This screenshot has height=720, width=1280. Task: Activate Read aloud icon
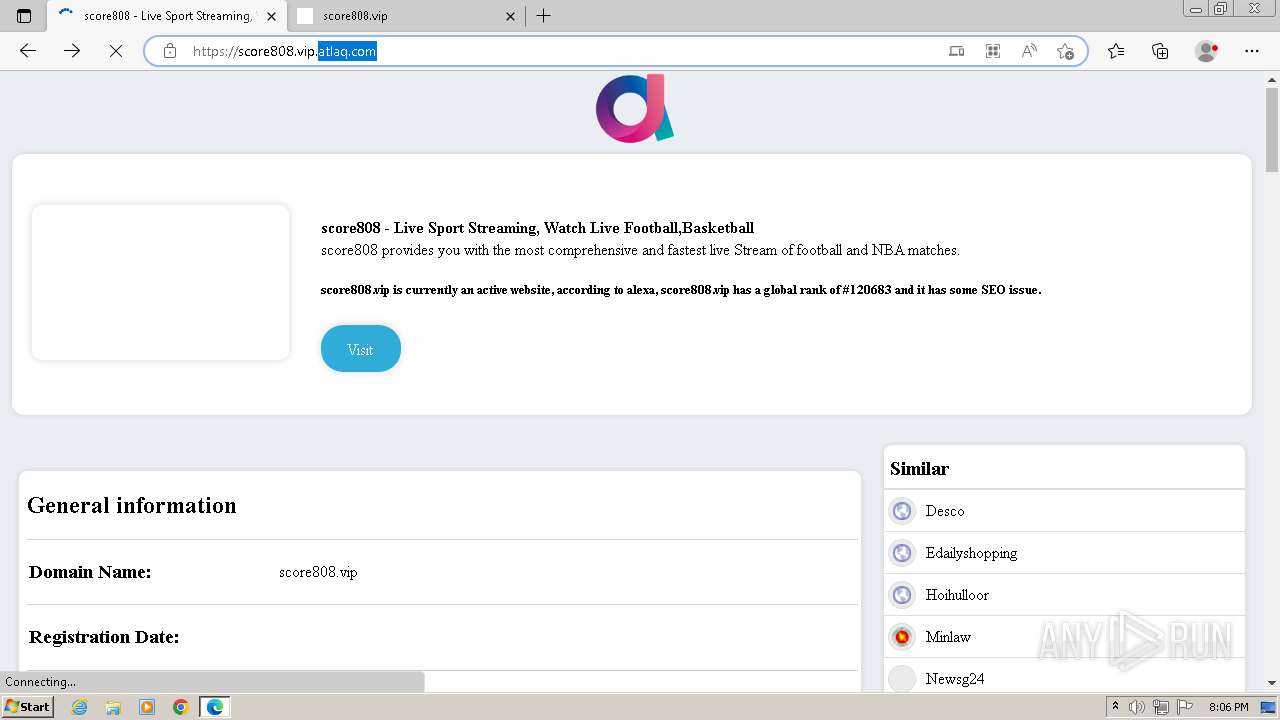pos(1029,51)
